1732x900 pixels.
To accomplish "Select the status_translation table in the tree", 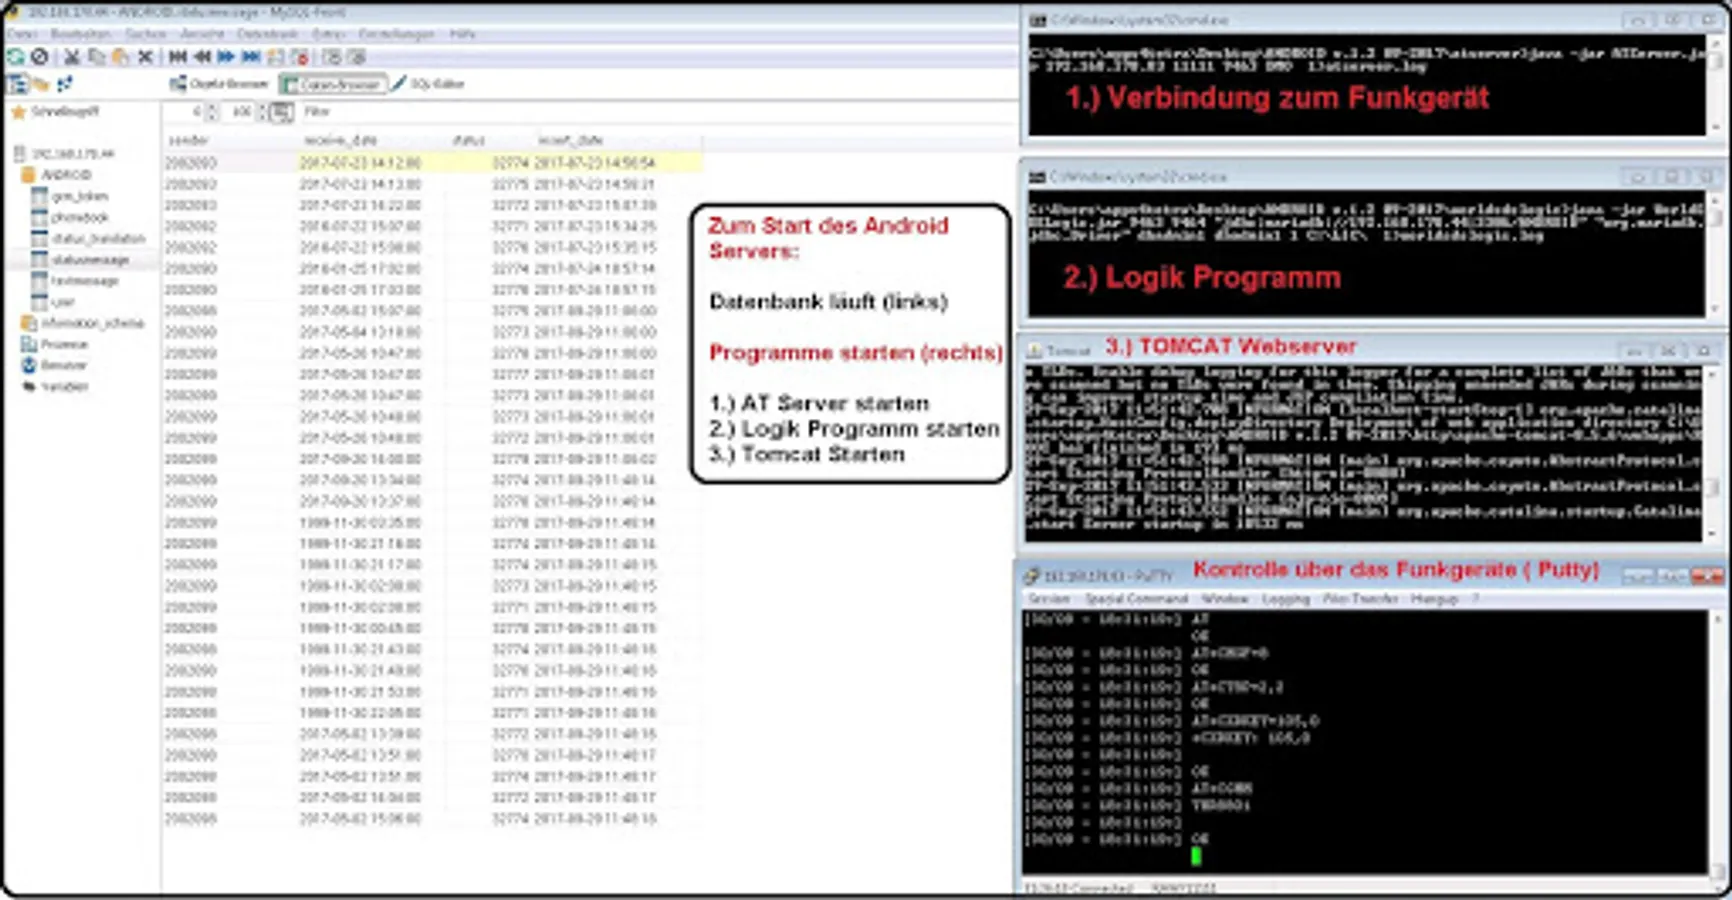I will 98,239.
